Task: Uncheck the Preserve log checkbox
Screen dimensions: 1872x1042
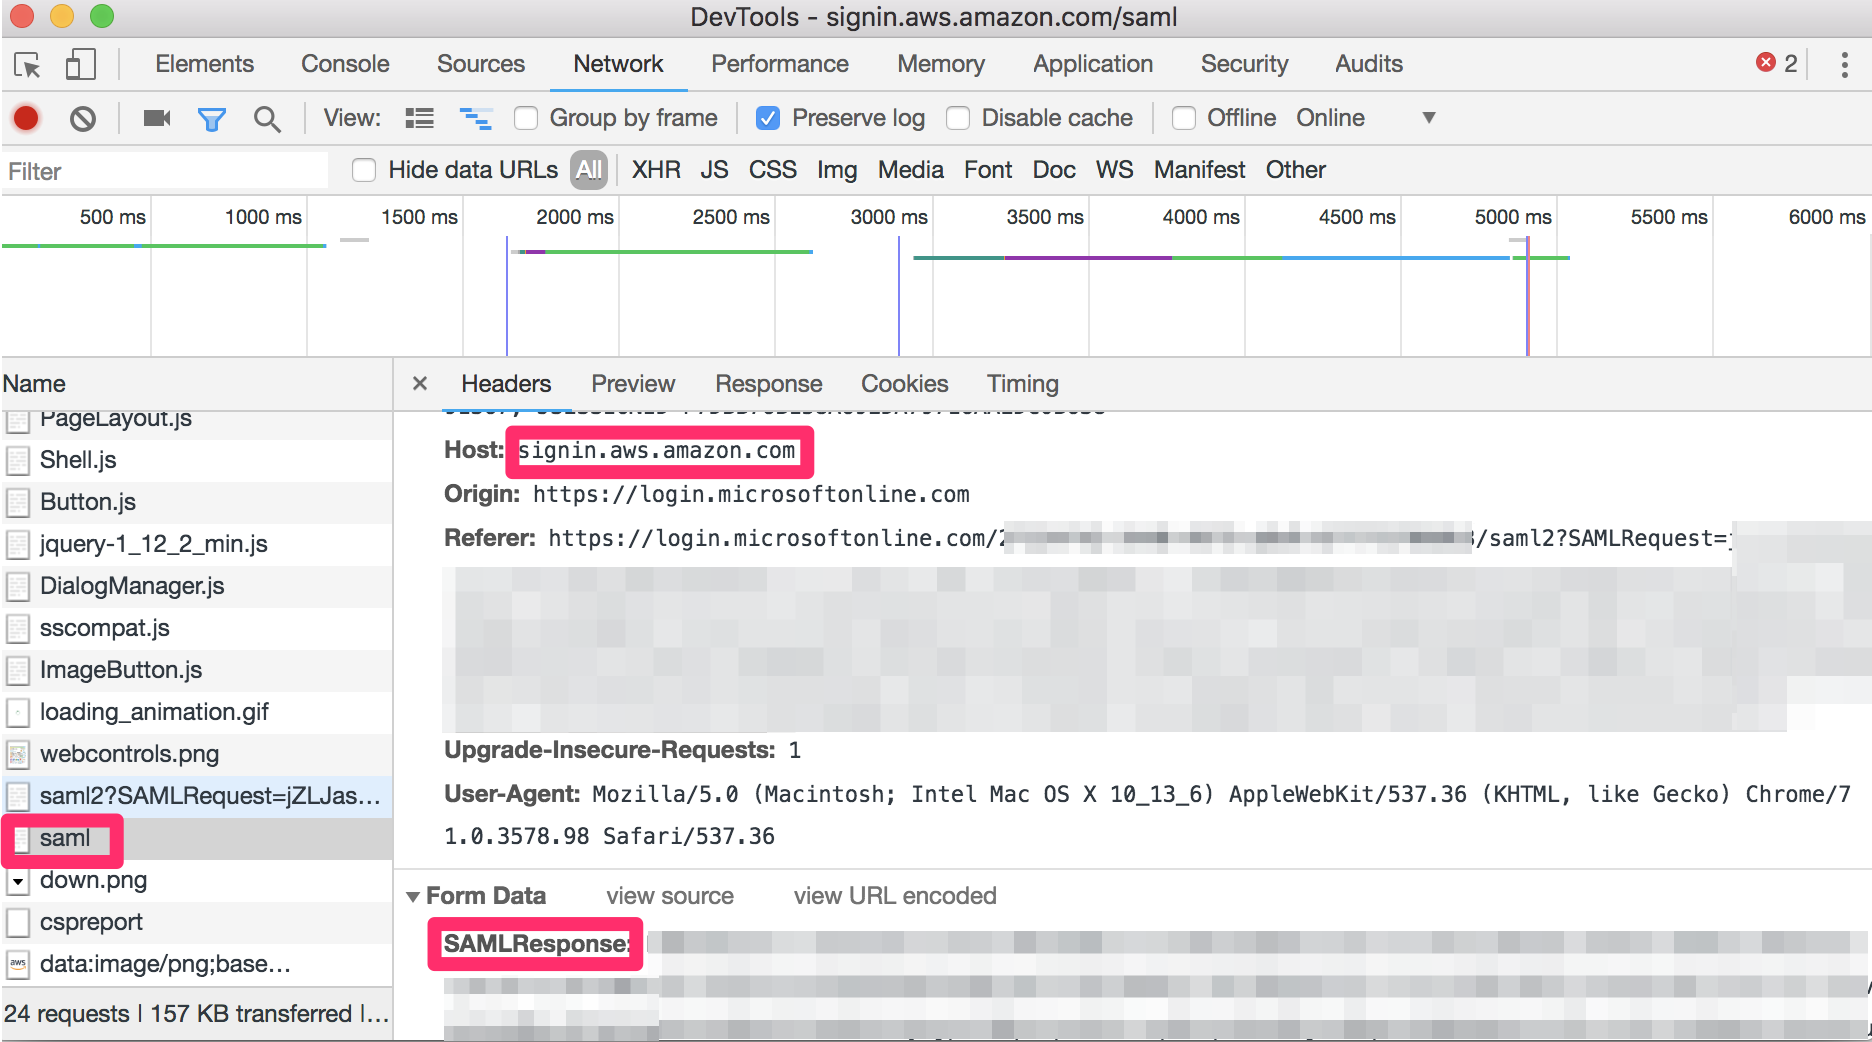Action: coord(768,118)
